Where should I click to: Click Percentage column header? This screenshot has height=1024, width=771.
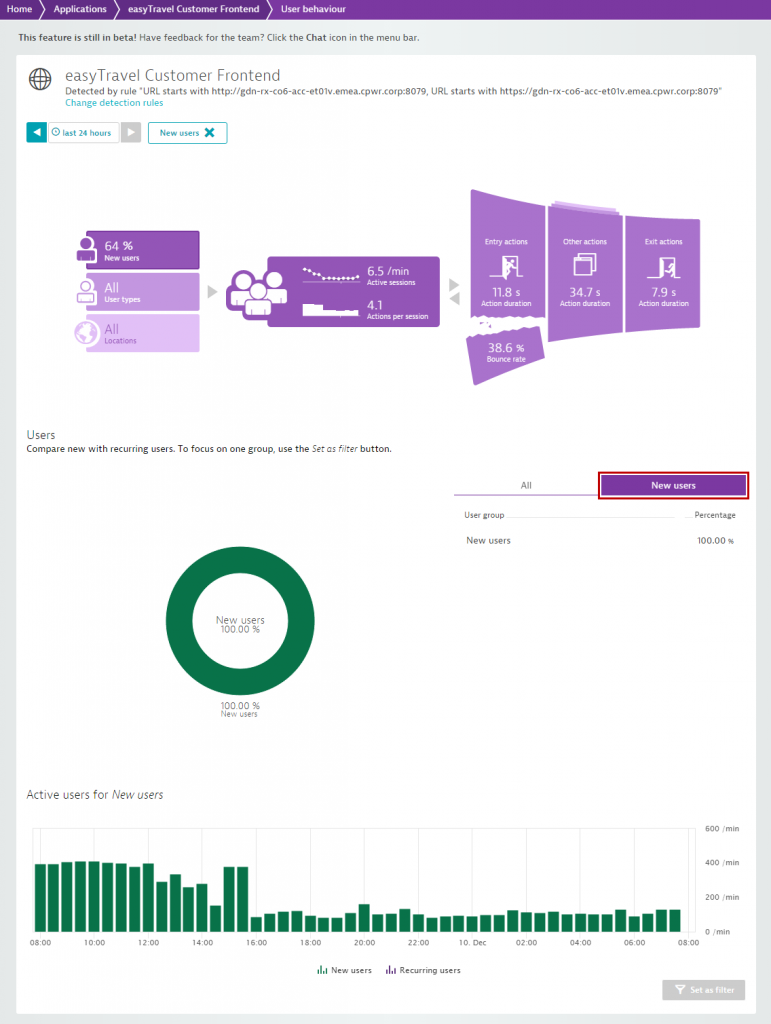[714, 515]
